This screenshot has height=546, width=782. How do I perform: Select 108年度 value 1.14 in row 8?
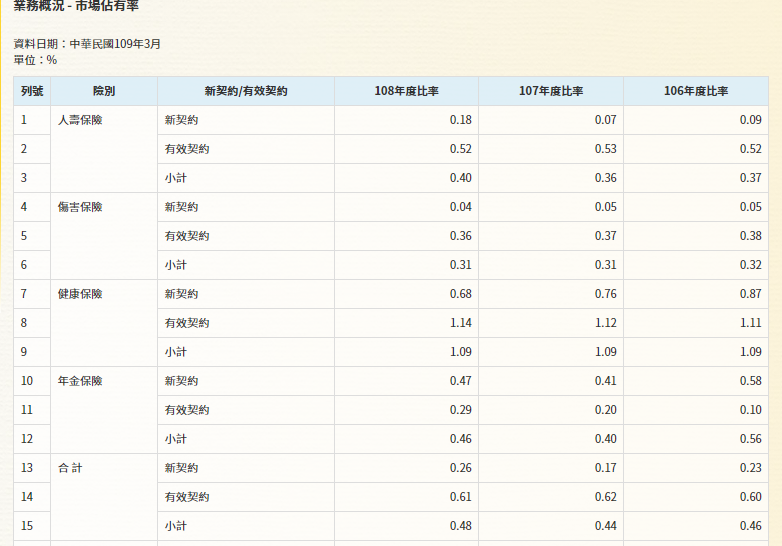click(461, 323)
